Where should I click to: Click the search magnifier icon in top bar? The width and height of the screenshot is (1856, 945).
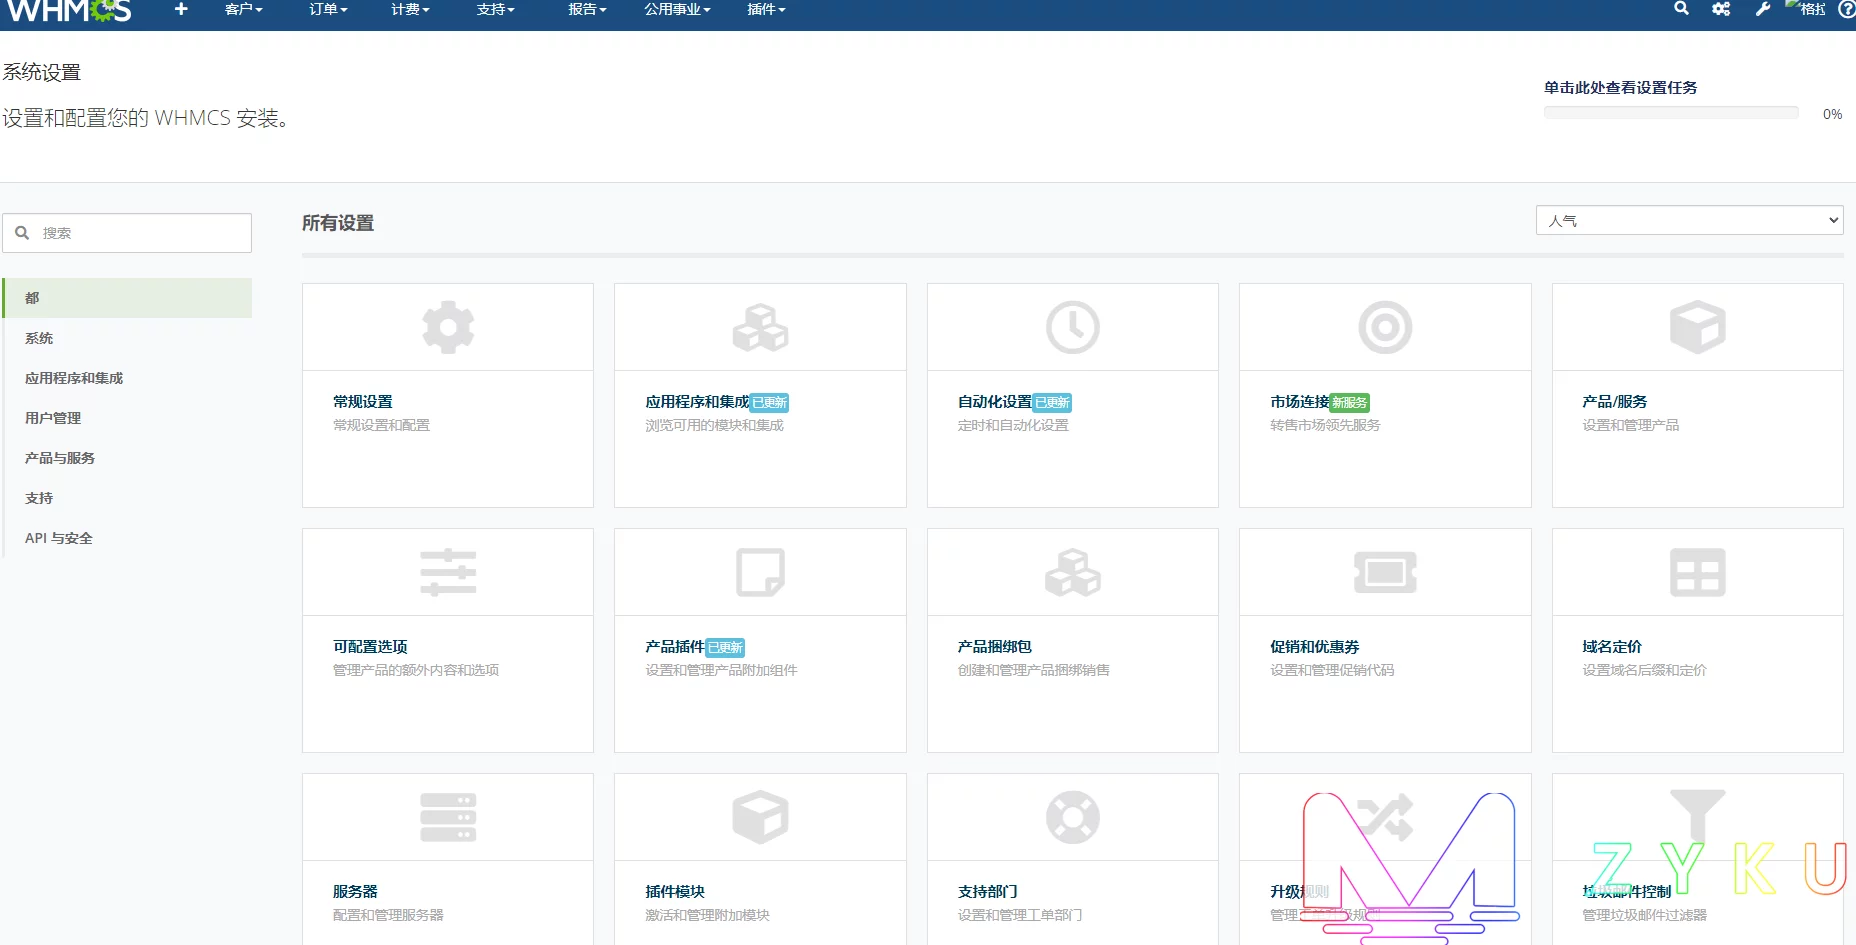[x=1681, y=9]
